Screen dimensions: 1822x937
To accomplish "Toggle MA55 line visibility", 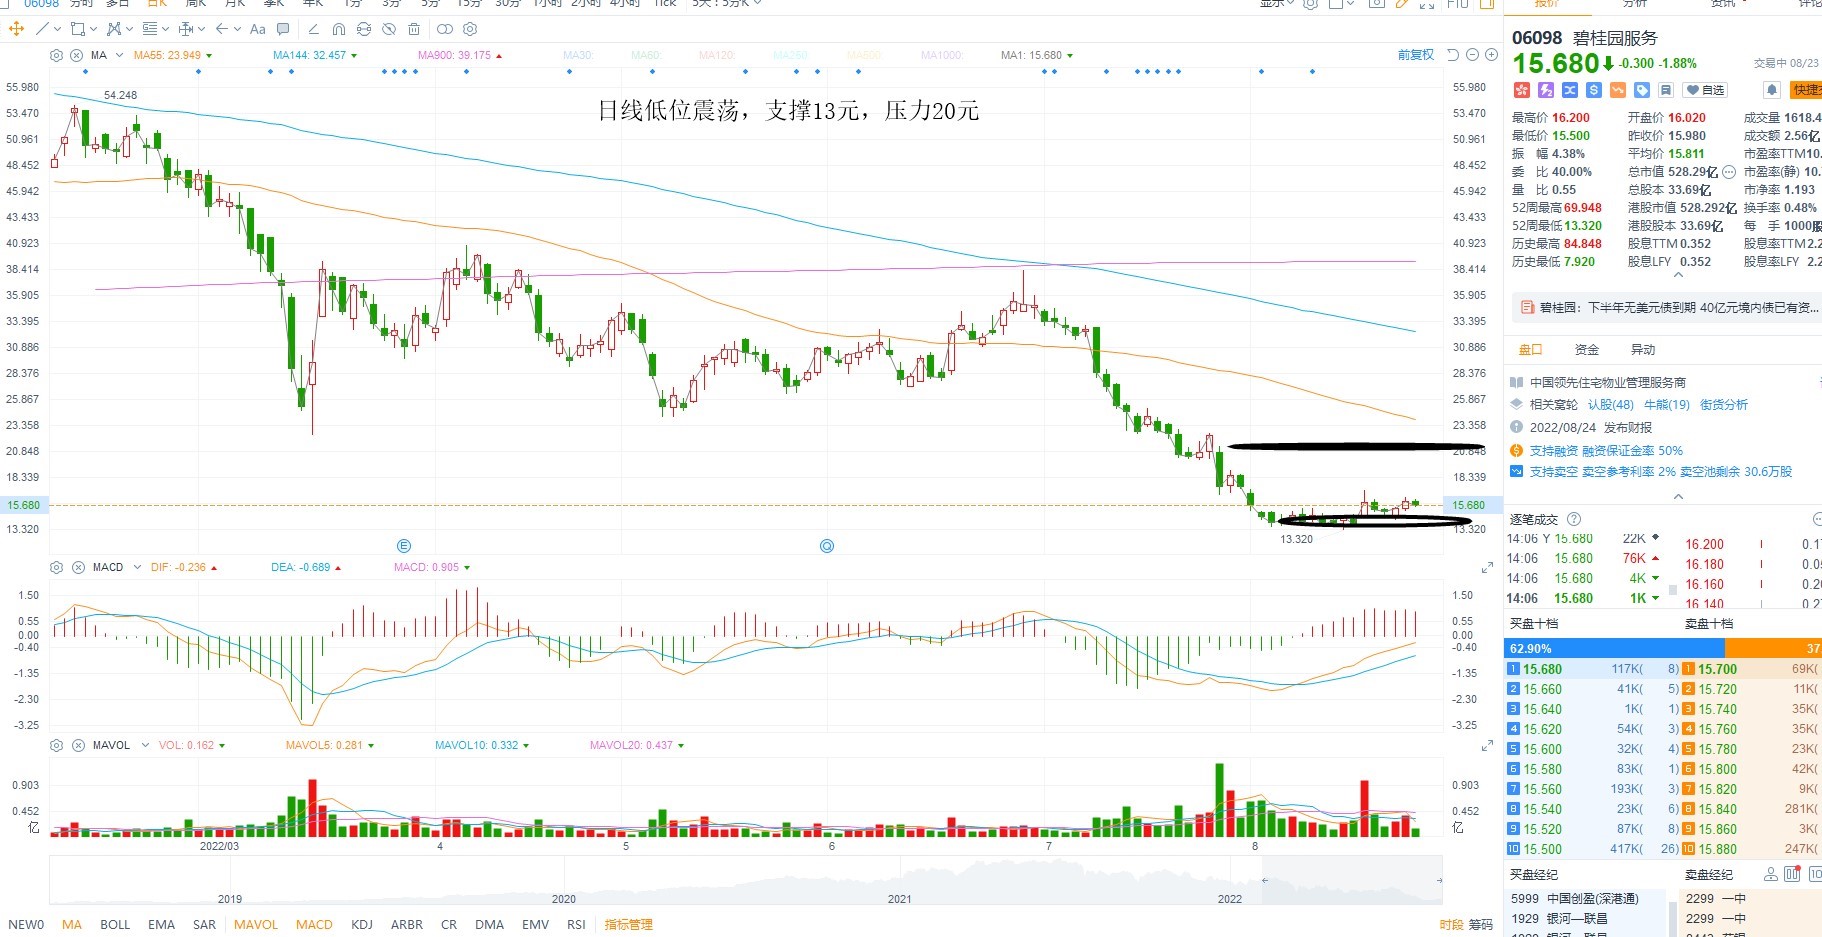I will (173, 55).
